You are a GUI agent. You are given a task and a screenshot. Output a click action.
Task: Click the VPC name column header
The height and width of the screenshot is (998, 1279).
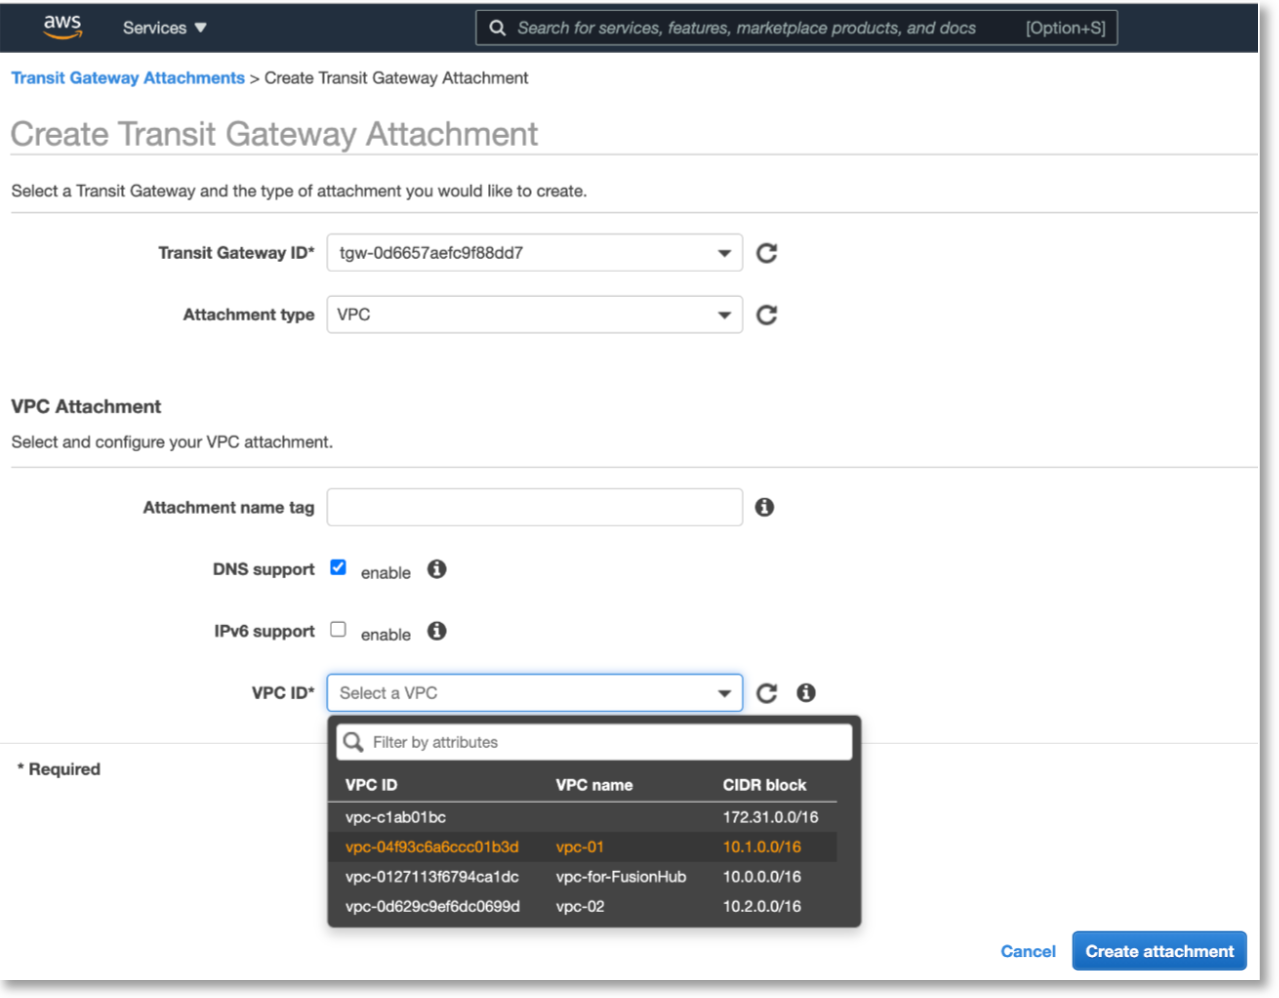click(594, 785)
